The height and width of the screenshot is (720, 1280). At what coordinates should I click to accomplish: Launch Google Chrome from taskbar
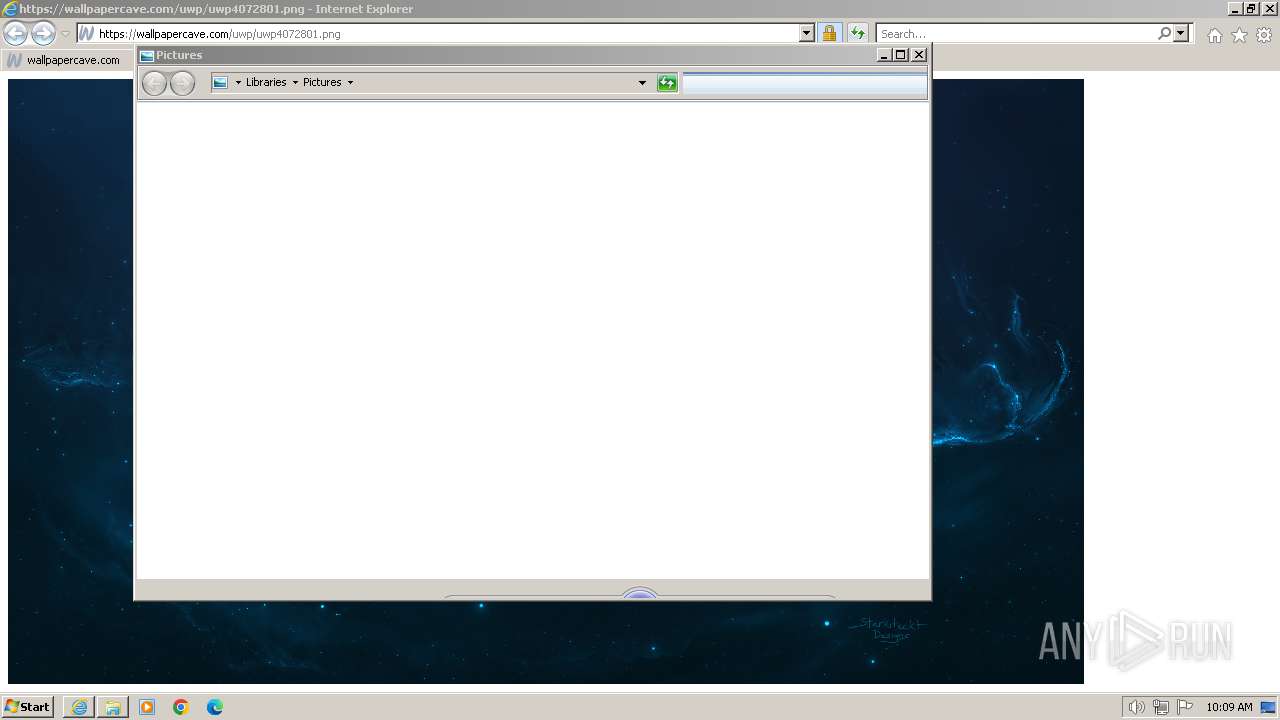(x=181, y=707)
